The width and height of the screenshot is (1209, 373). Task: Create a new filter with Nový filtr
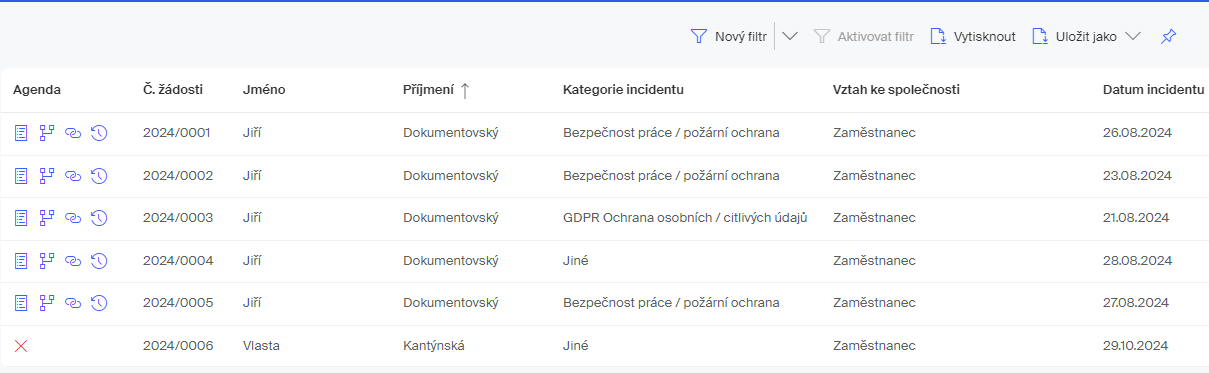click(728, 37)
